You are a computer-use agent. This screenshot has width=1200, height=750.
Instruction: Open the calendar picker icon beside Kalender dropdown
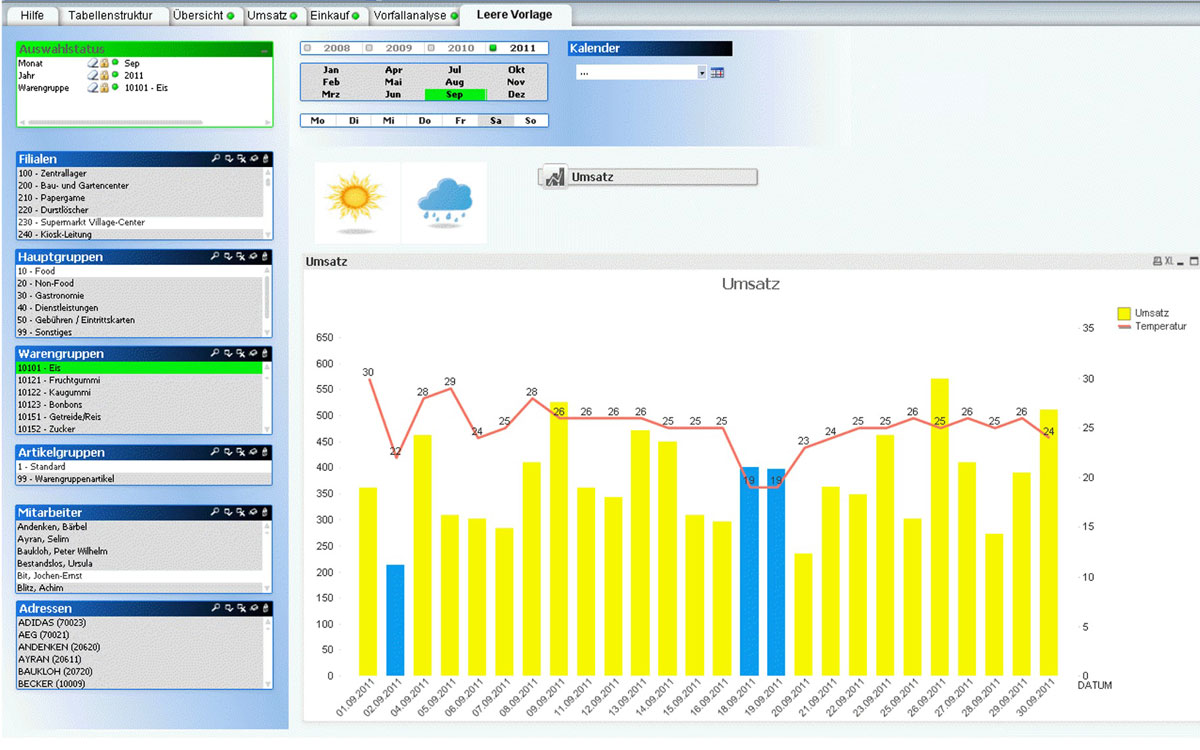click(717, 73)
